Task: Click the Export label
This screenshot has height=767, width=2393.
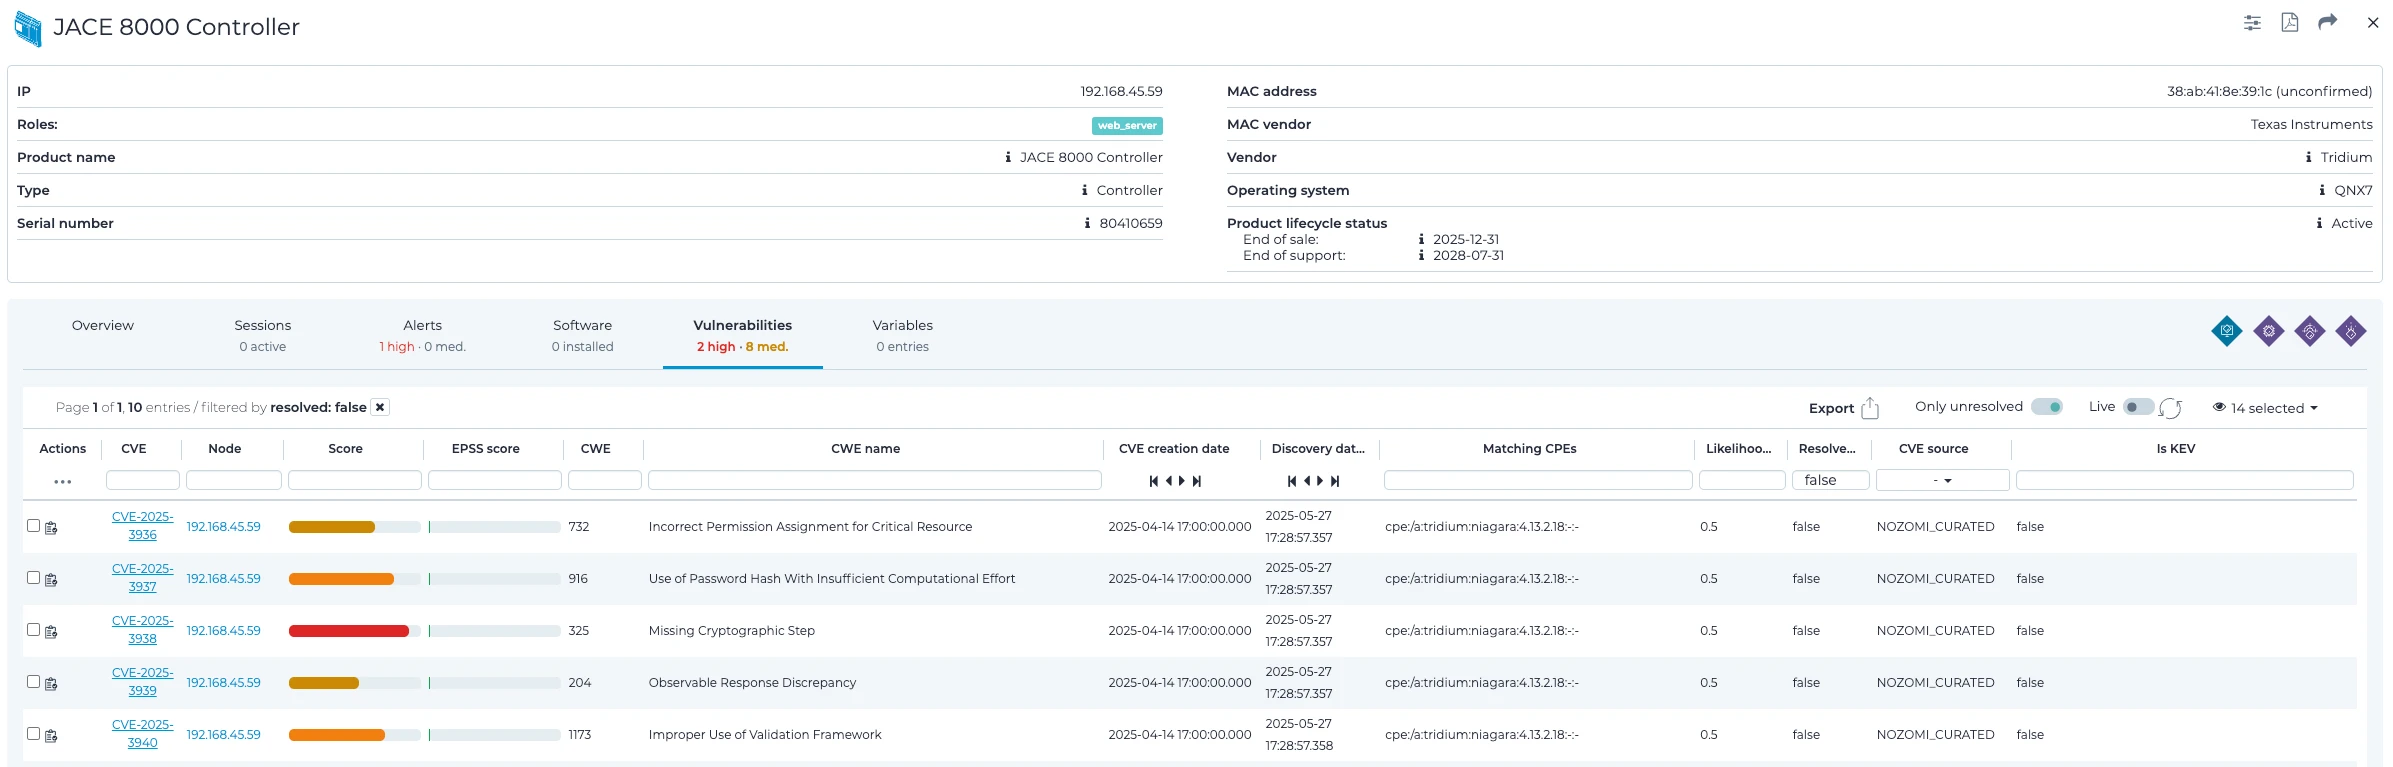Action: (1831, 408)
